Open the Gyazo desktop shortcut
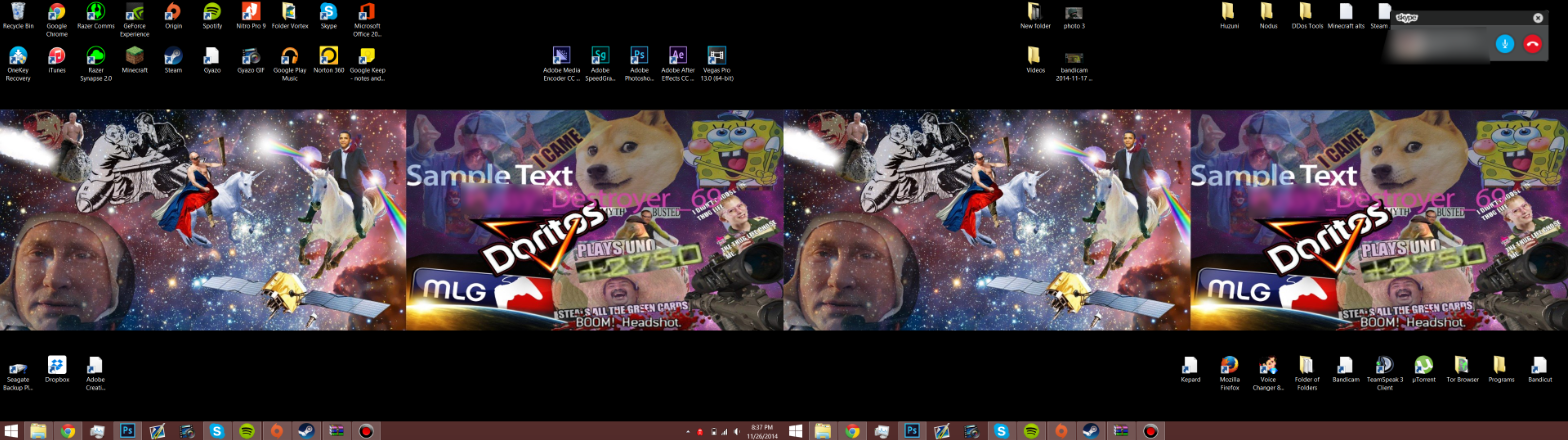1568x440 pixels. click(212, 61)
